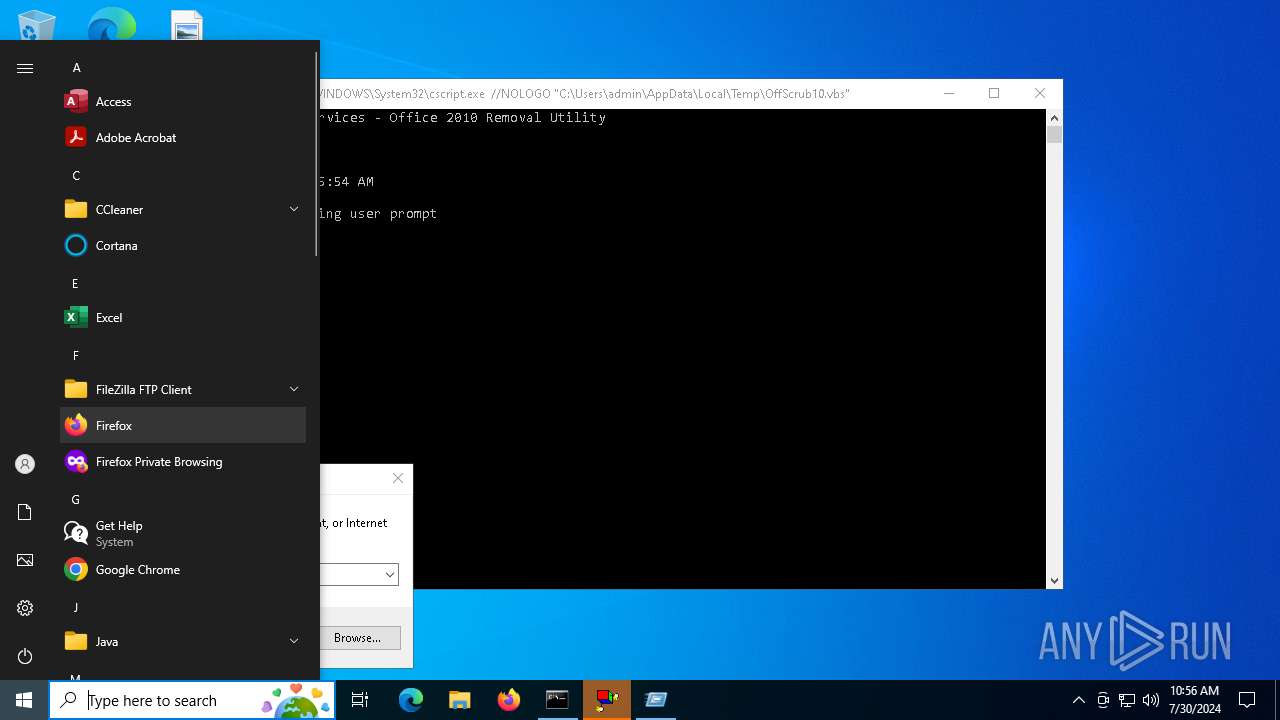Expand the FileZilla FTP Client chevron
Image resolution: width=1280 pixels, height=720 pixels.
click(294, 389)
